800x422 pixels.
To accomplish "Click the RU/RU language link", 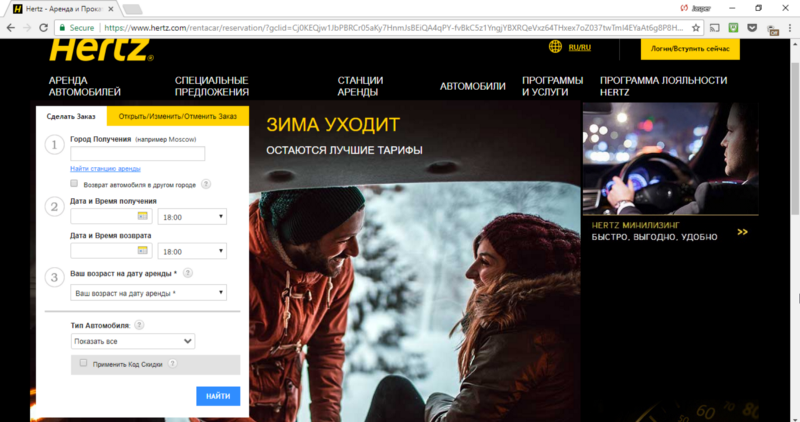I will (x=580, y=47).
